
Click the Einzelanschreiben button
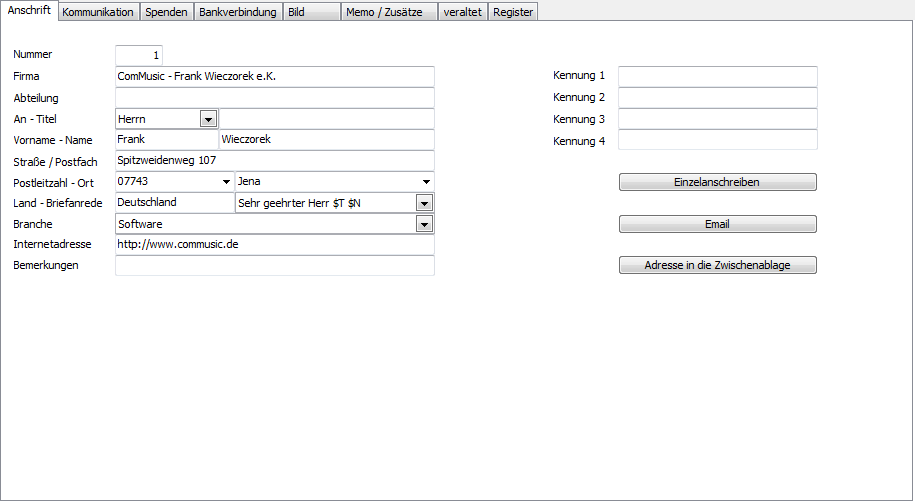tap(717, 182)
